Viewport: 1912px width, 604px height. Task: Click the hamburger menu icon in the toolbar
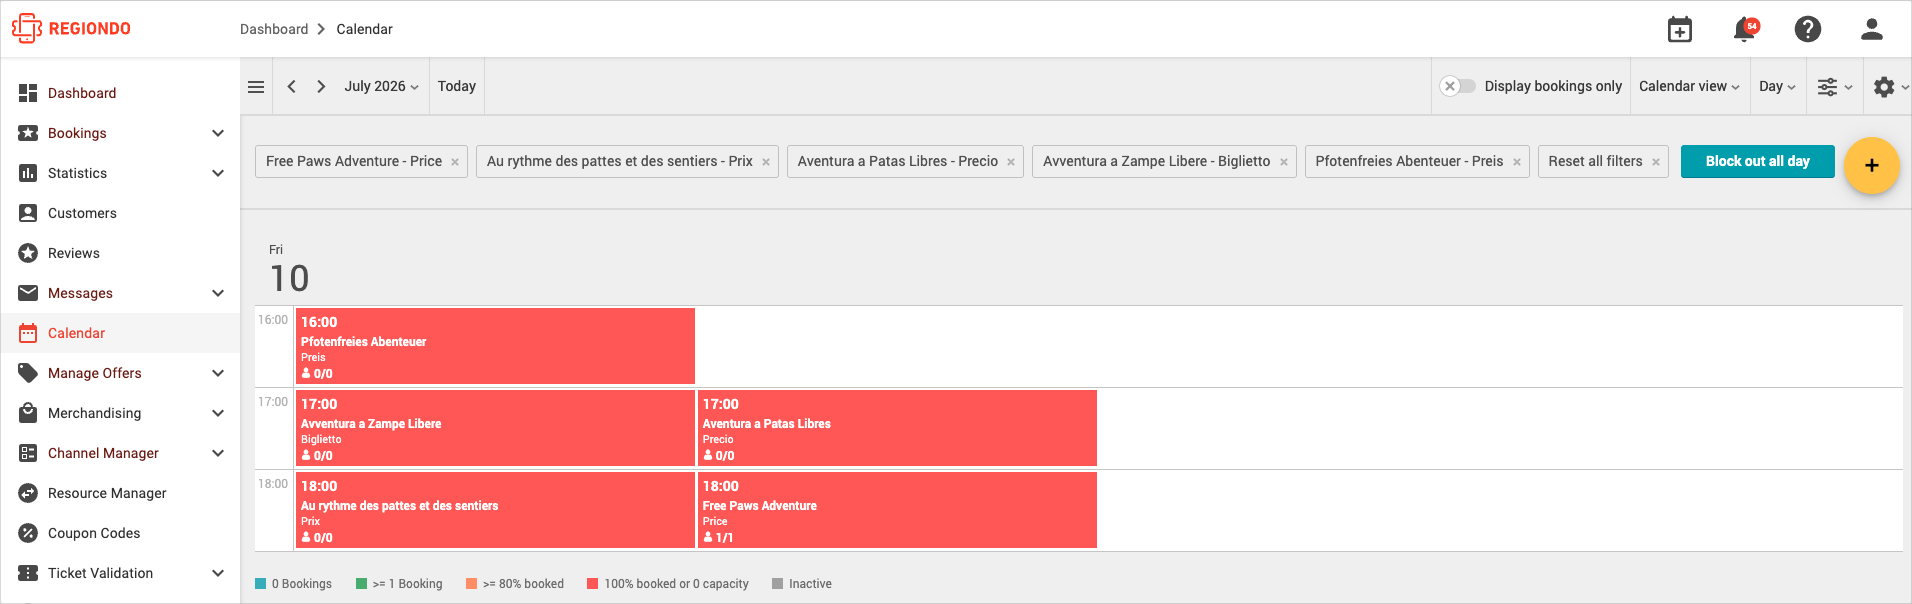[256, 87]
